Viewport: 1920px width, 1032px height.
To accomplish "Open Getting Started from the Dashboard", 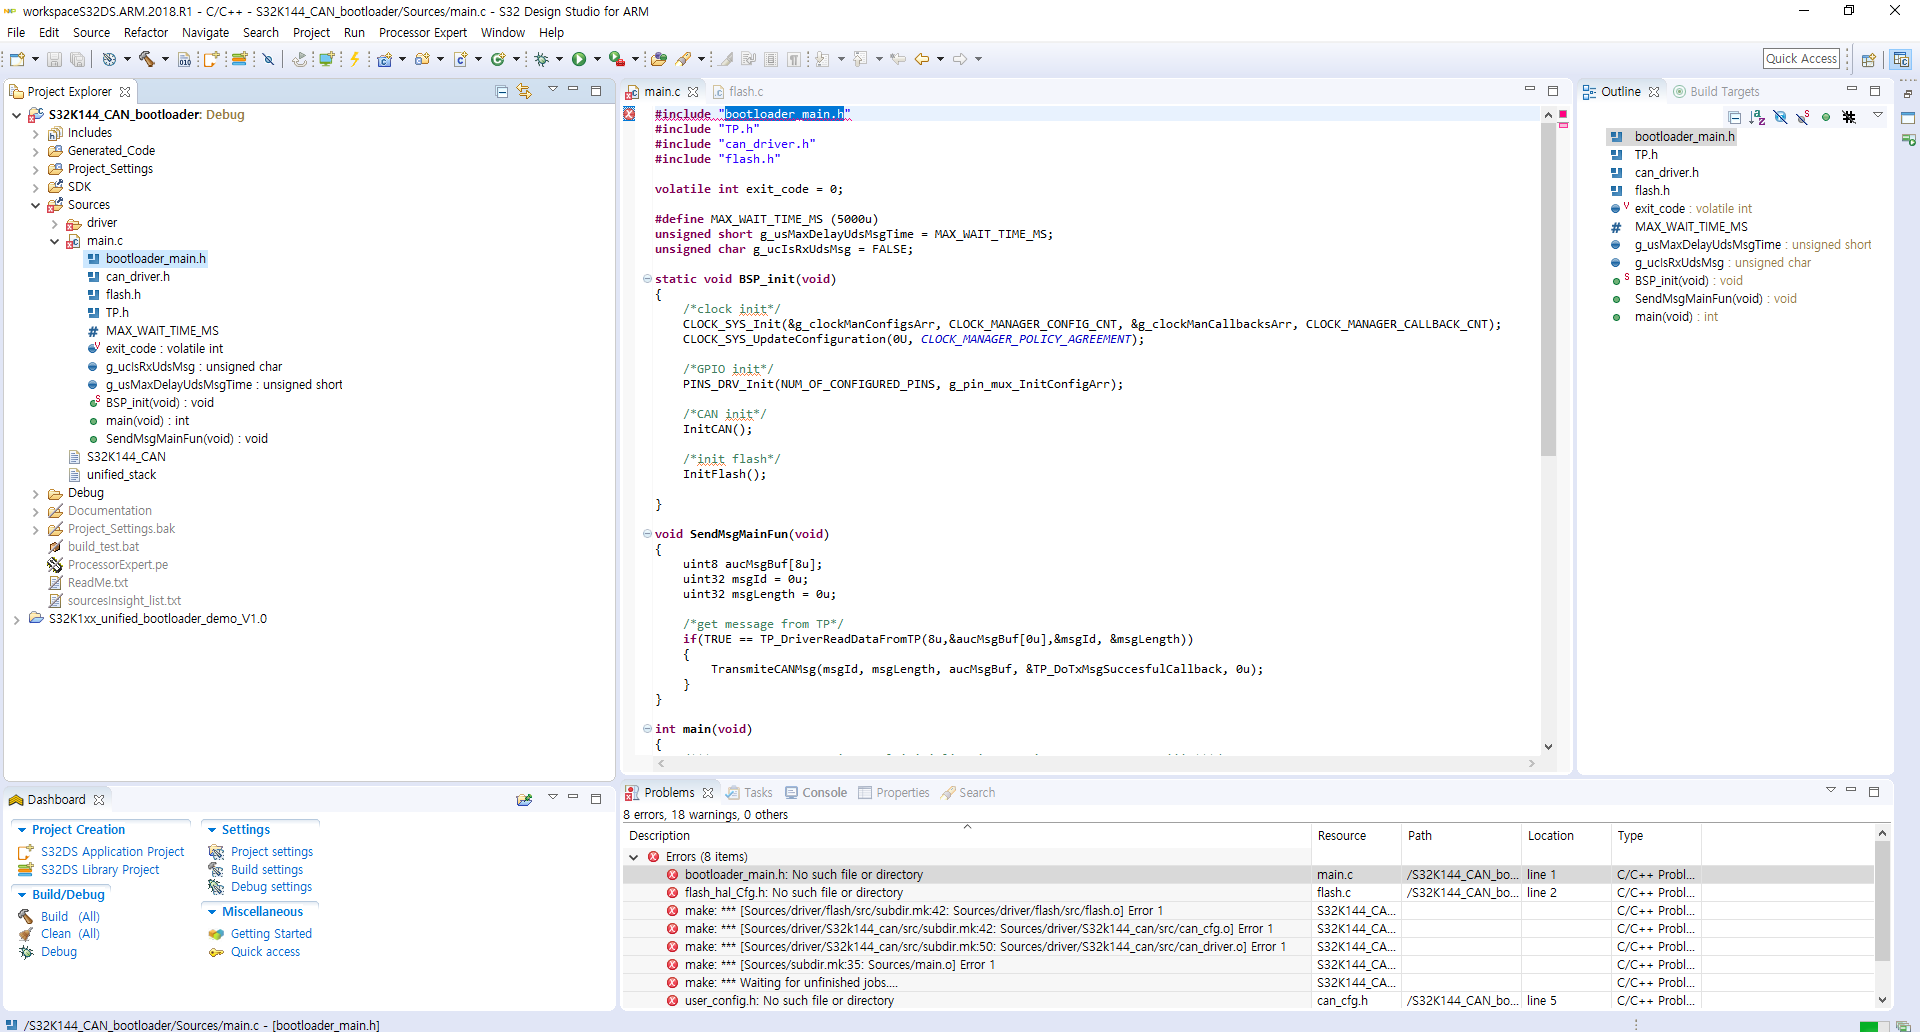I will click(x=270, y=933).
